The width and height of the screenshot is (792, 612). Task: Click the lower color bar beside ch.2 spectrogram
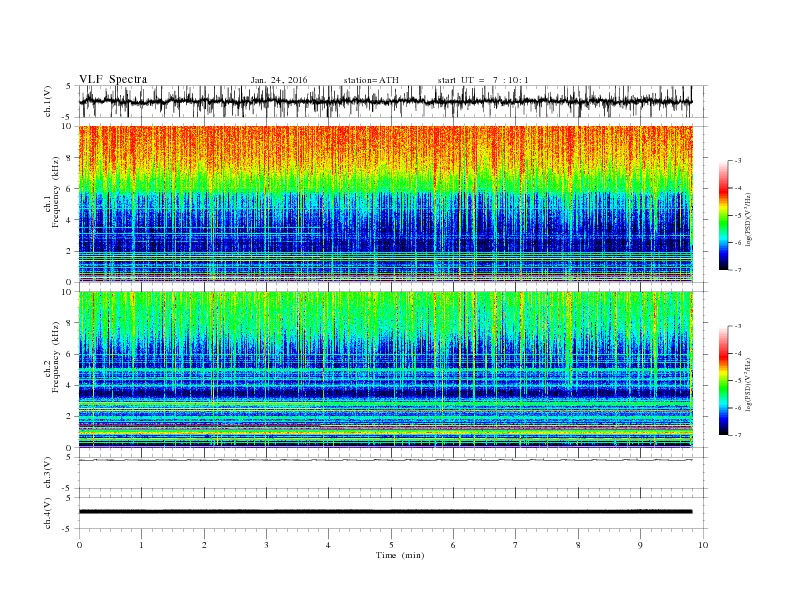[x=723, y=381]
